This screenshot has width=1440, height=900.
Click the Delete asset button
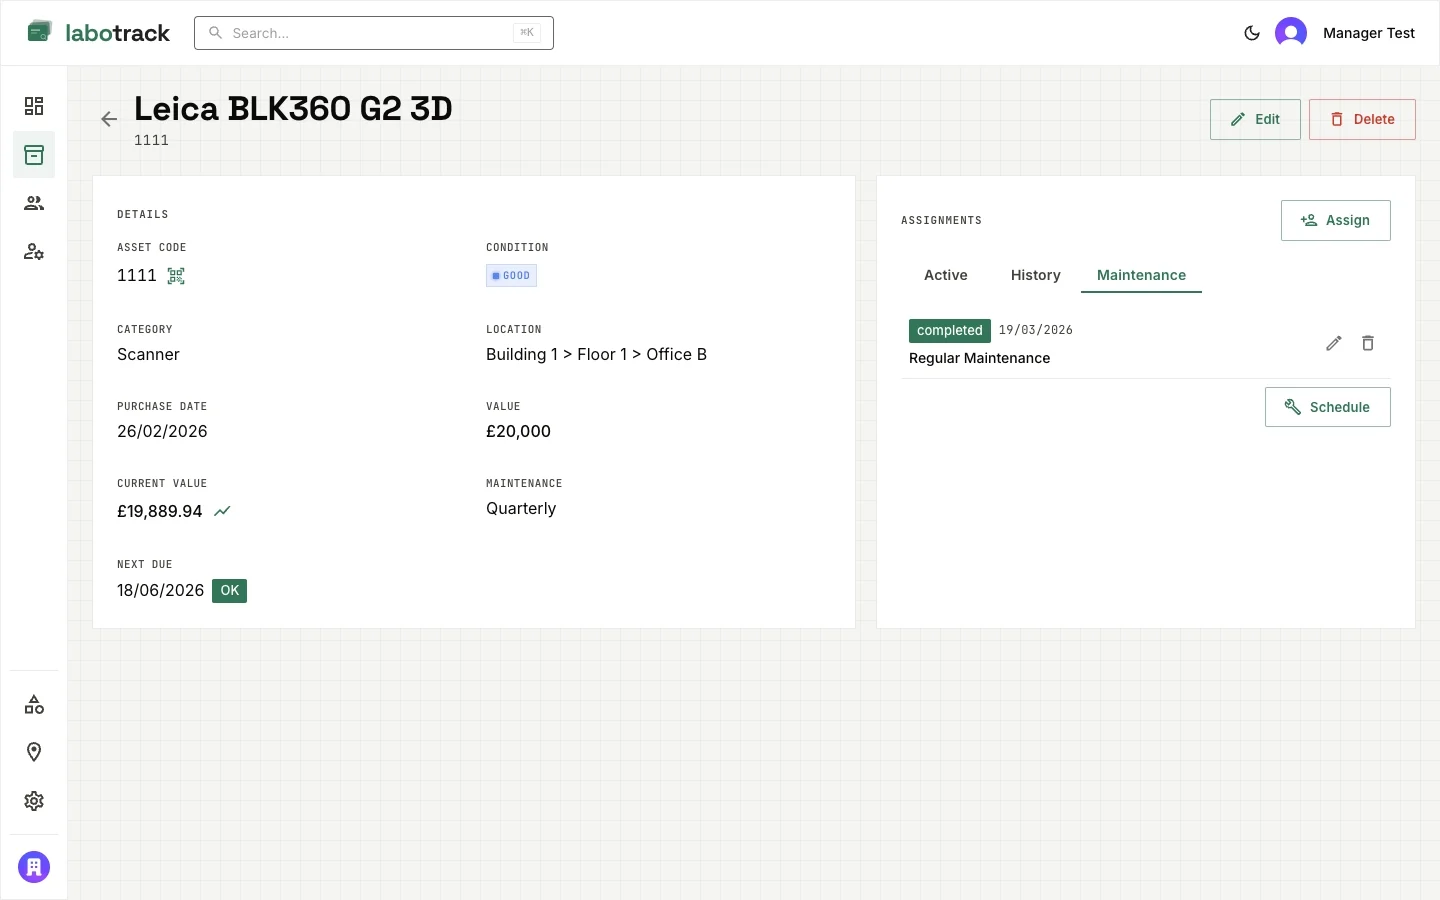(x=1362, y=119)
